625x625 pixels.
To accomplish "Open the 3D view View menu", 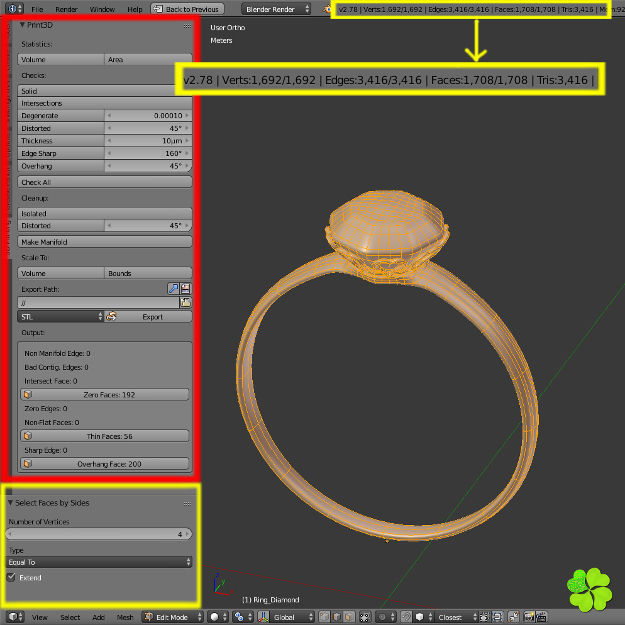I will pyautogui.click(x=39, y=617).
